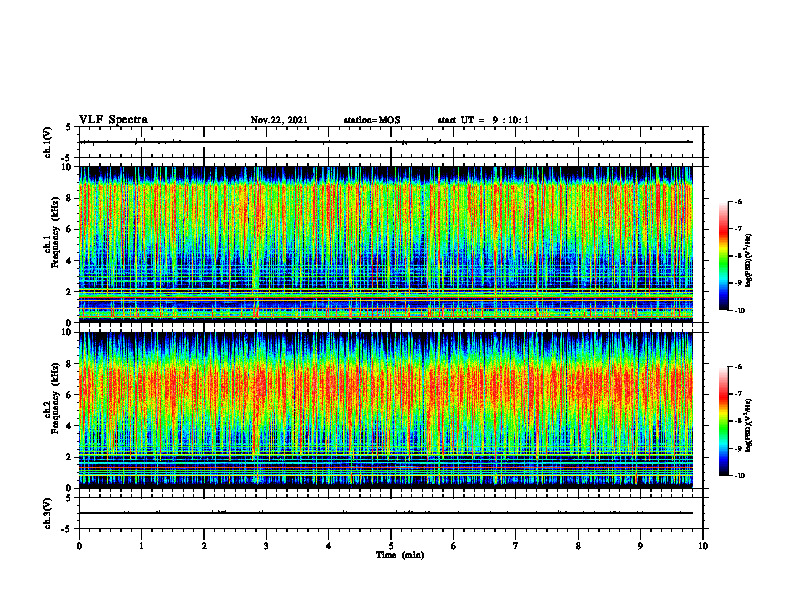The width and height of the screenshot is (792, 612).
Task: Select the ch.2 "Frequency (kHz)" axis label
Action: click(x=55, y=398)
